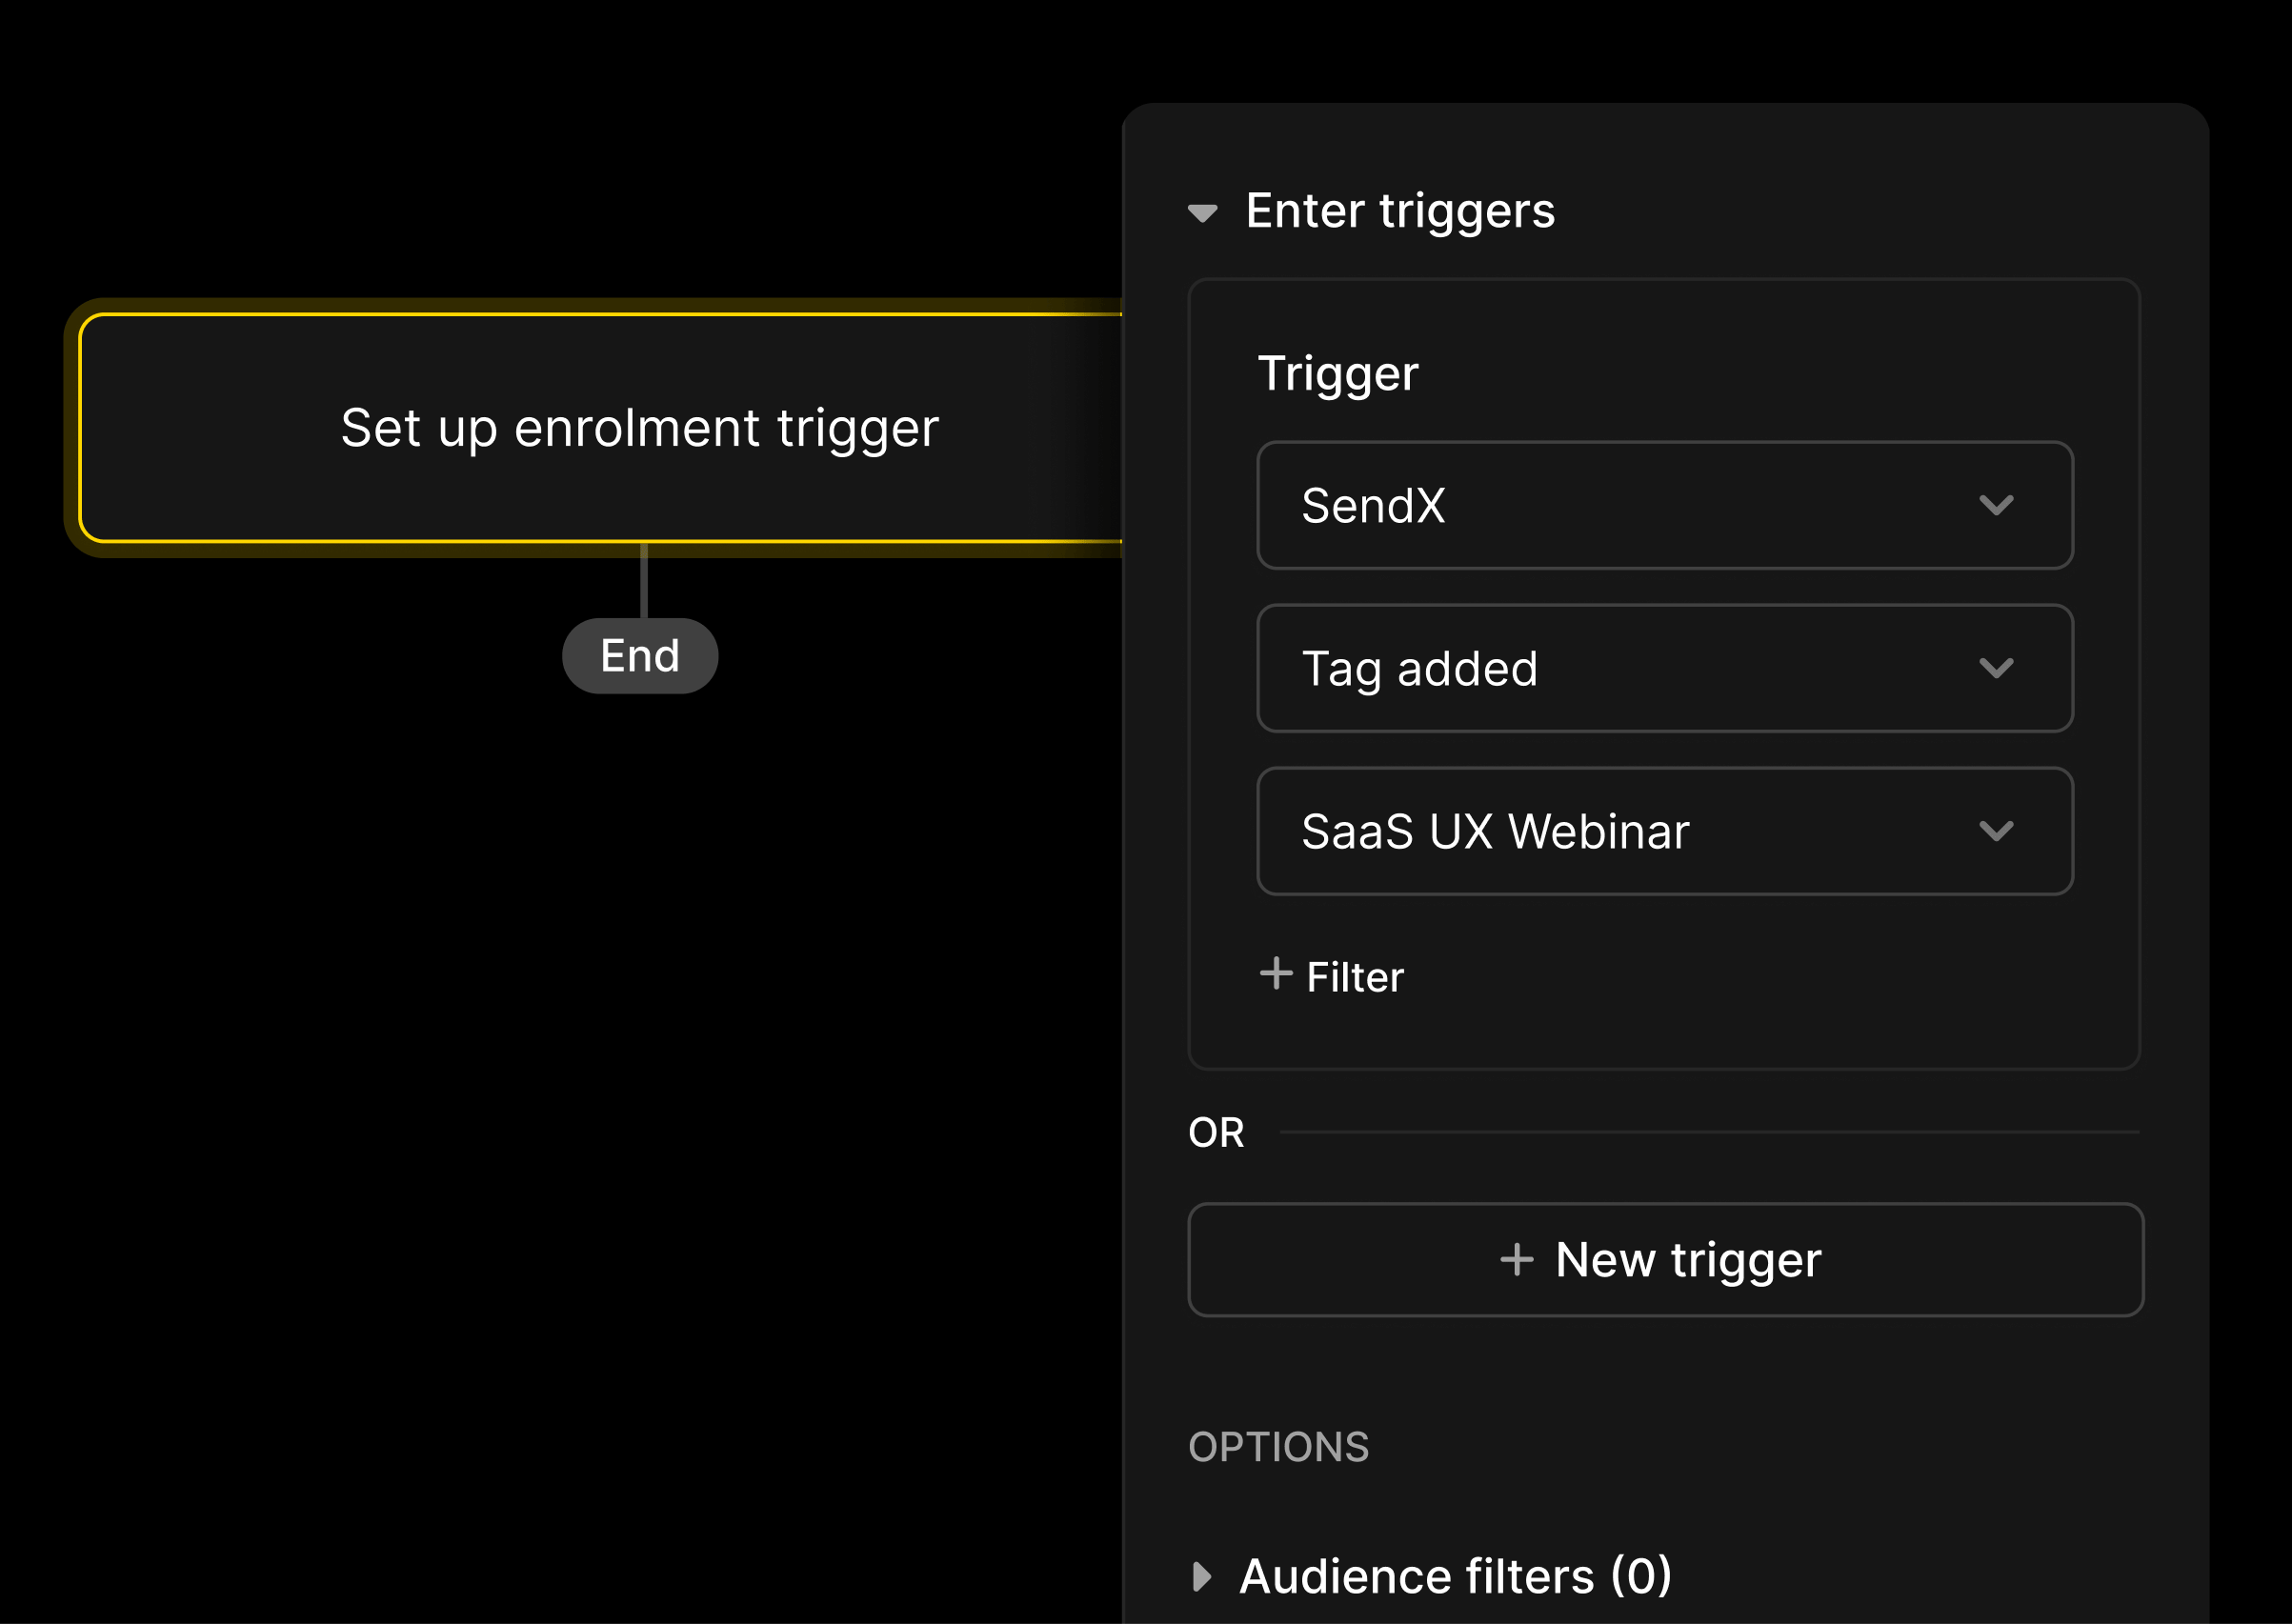
Task: Open the SendX trigger source dropdown
Action: pyautogui.click(x=1665, y=505)
